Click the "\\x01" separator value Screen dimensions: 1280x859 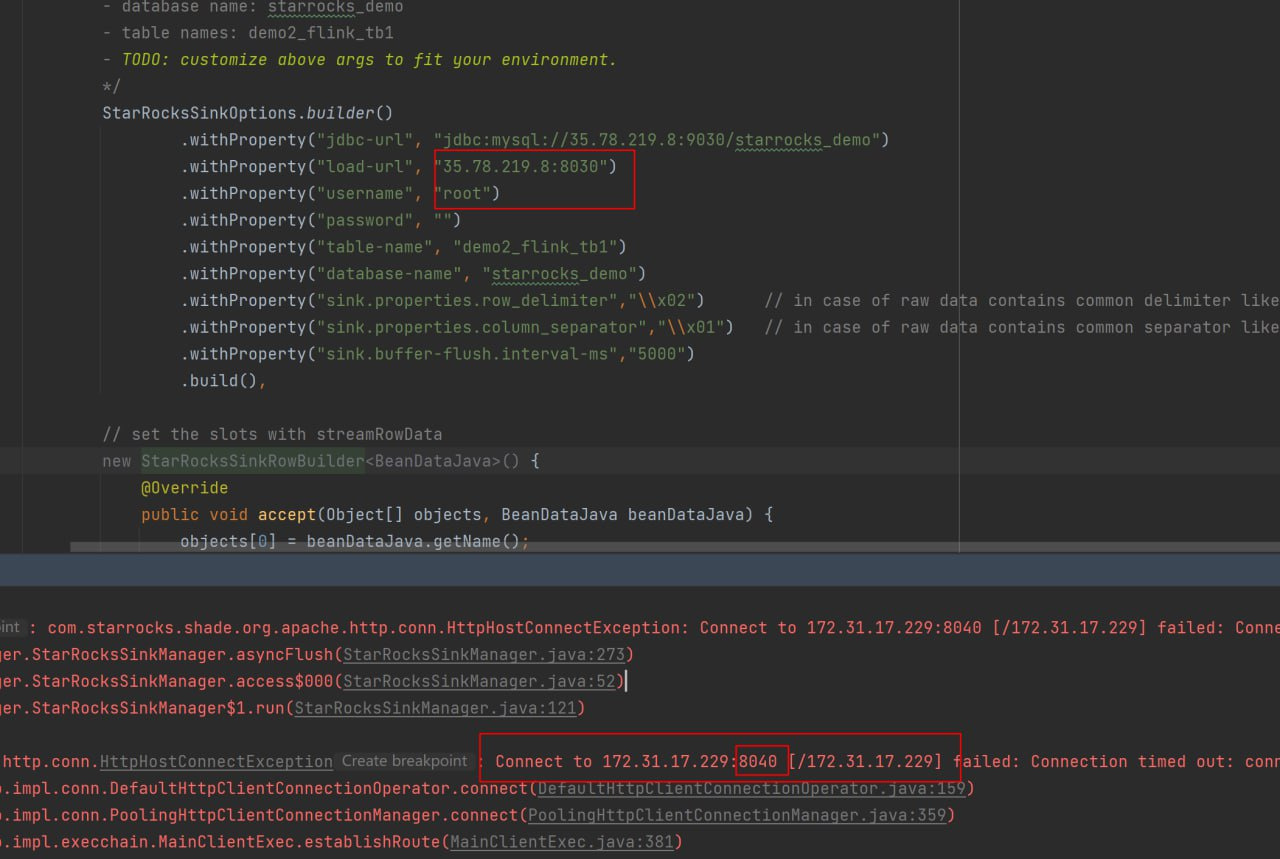(691, 328)
